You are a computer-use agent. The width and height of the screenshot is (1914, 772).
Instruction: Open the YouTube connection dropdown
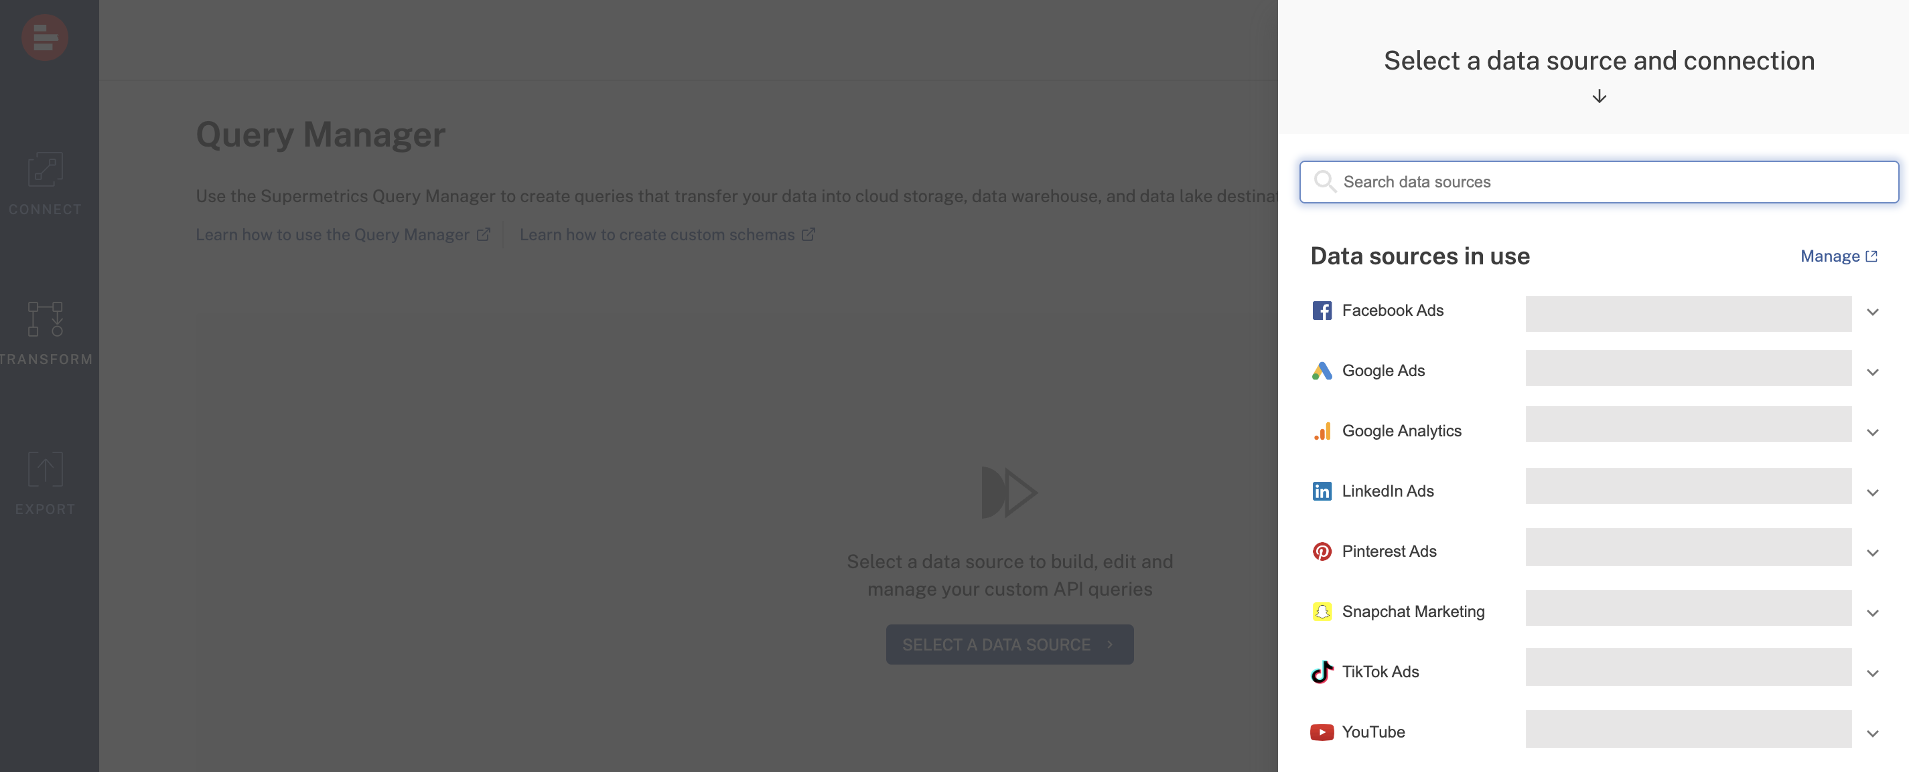pos(1872,733)
